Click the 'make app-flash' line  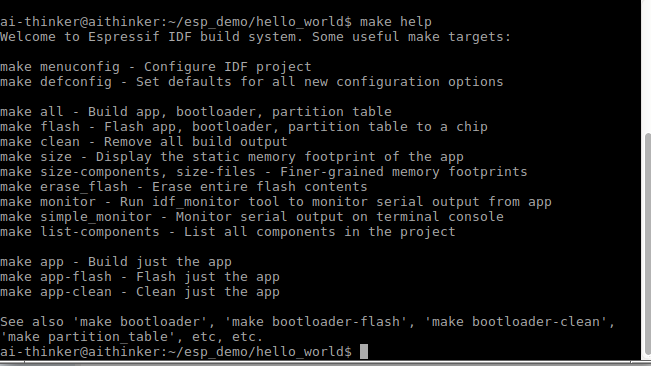[x=140, y=277]
